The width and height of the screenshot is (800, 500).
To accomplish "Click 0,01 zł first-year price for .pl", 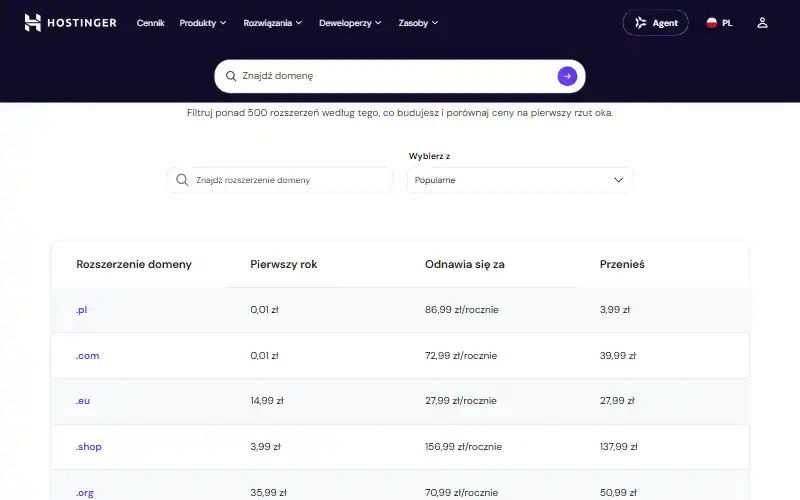I will tap(264, 310).
